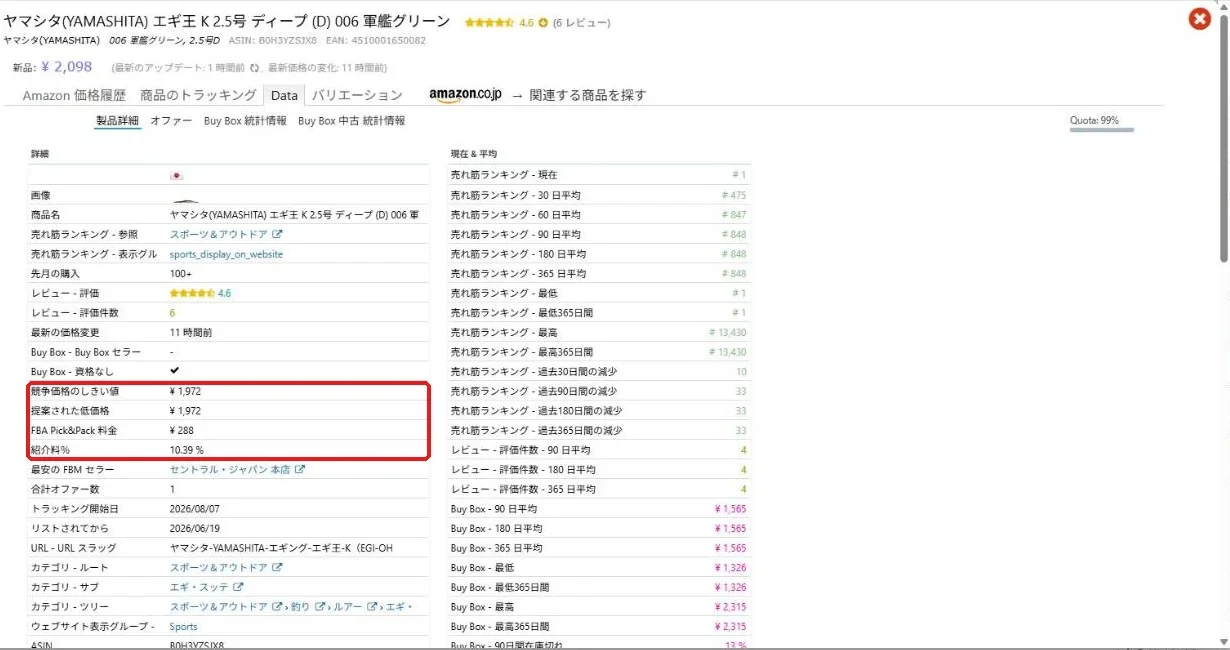
Task: Switch to the Amazon 価格履歴 tab
Action: tap(74, 95)
